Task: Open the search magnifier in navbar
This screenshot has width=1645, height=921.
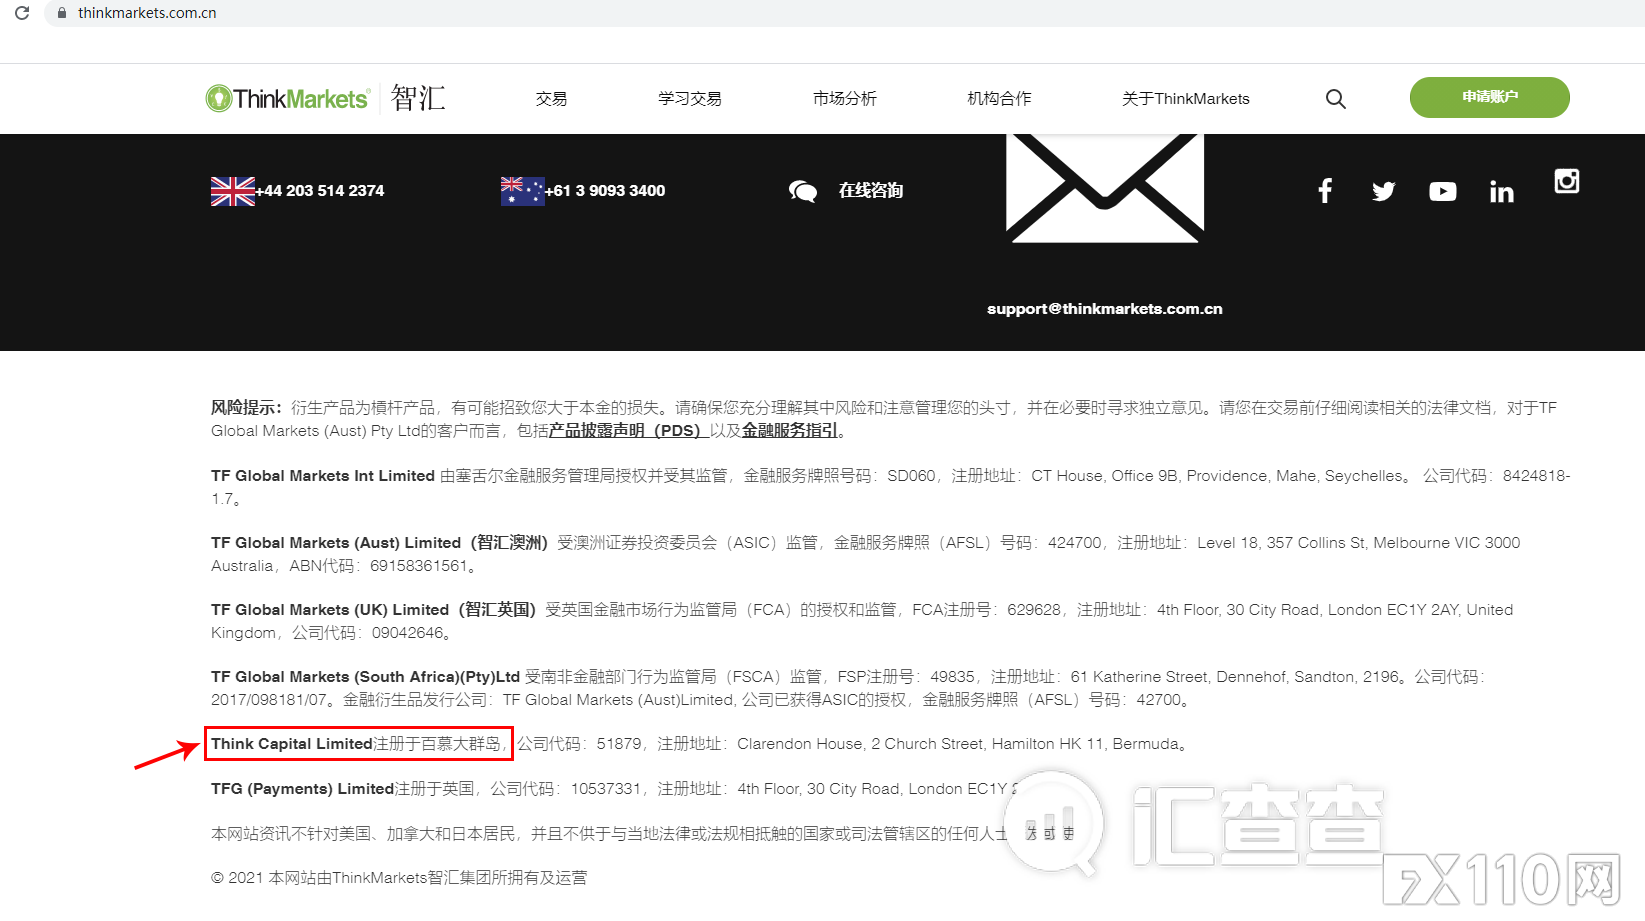Action: (x=1336, y=98)
